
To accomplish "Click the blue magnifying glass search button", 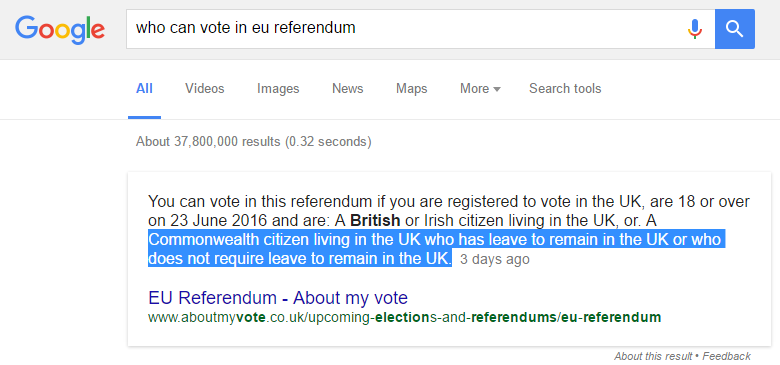I will pos(735,29).
